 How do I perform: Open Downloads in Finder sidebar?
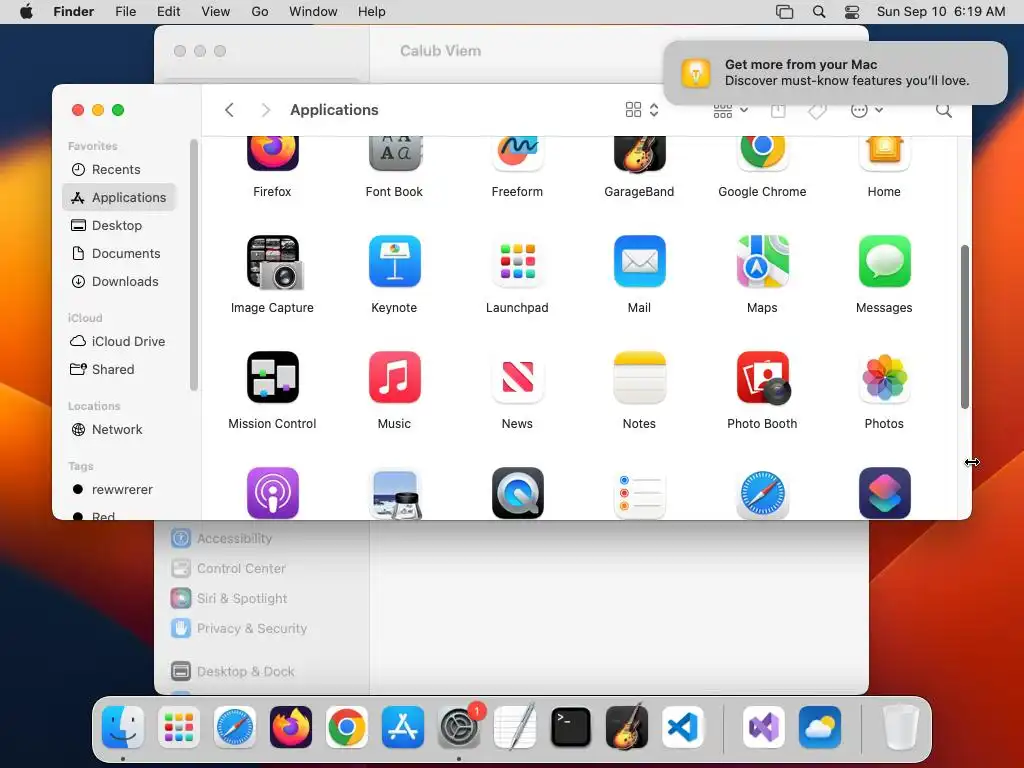point(119,281)
